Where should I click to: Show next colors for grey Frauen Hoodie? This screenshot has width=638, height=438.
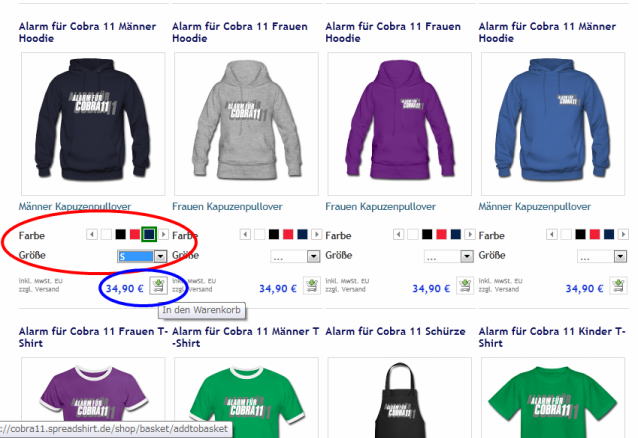317,234
